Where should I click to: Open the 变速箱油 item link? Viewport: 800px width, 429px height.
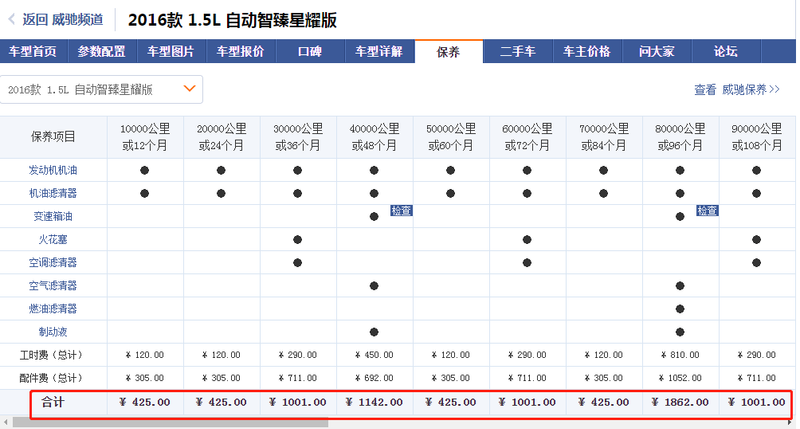click(x=53, y=216)
